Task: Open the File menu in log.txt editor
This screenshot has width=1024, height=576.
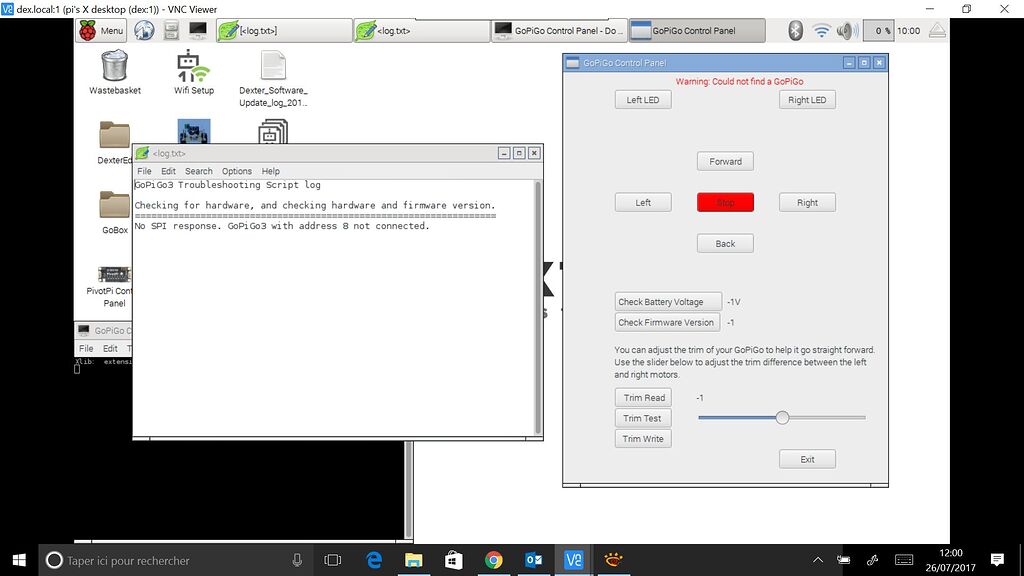Action: point(145,171)
